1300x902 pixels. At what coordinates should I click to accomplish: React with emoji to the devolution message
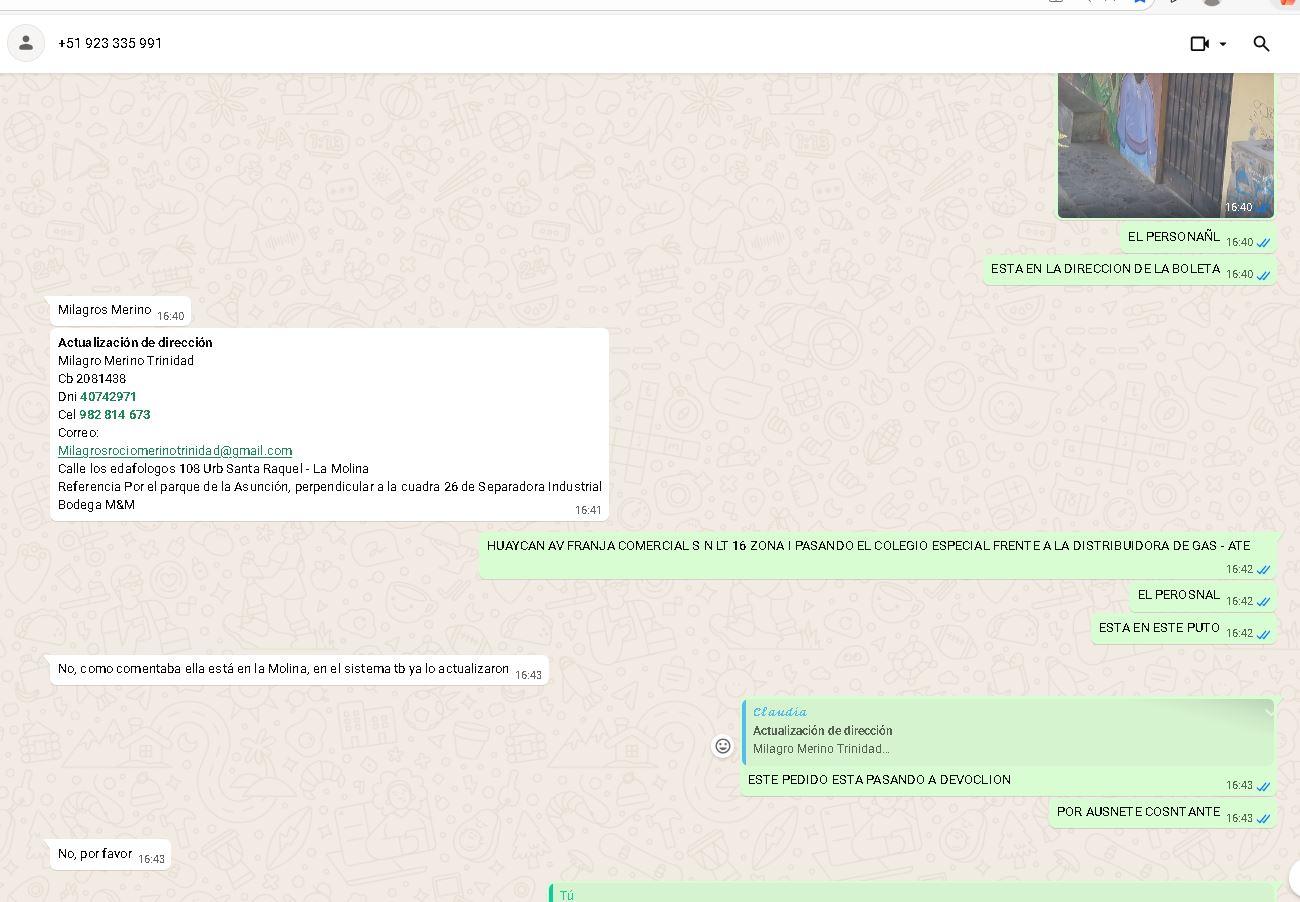point(722,746)
